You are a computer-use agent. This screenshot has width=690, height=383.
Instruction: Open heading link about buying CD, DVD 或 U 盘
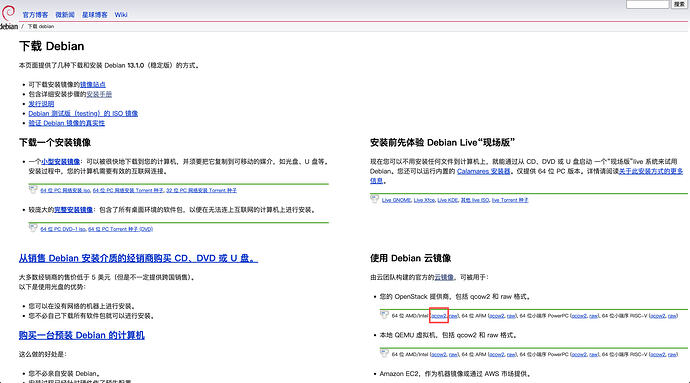pos(138,258)
